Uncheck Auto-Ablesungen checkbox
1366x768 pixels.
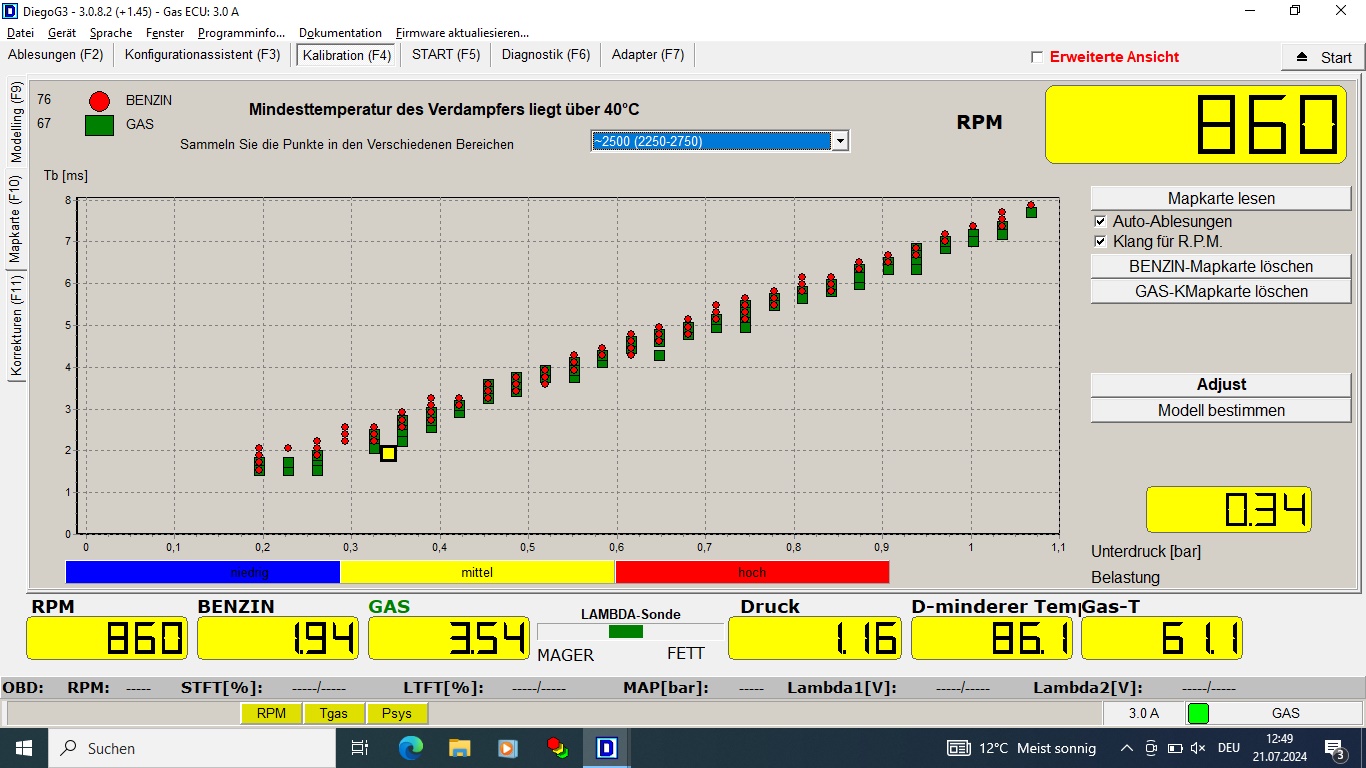click(1101, 221)
